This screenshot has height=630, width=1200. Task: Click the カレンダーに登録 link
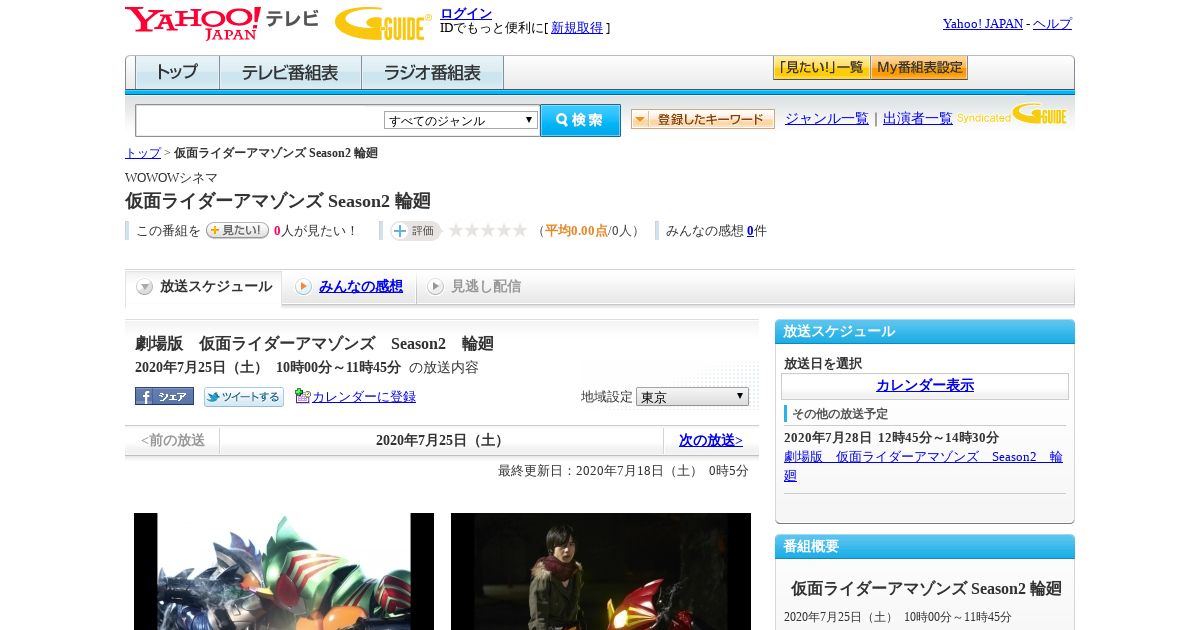pyautogui.click(x=364, y=397)
